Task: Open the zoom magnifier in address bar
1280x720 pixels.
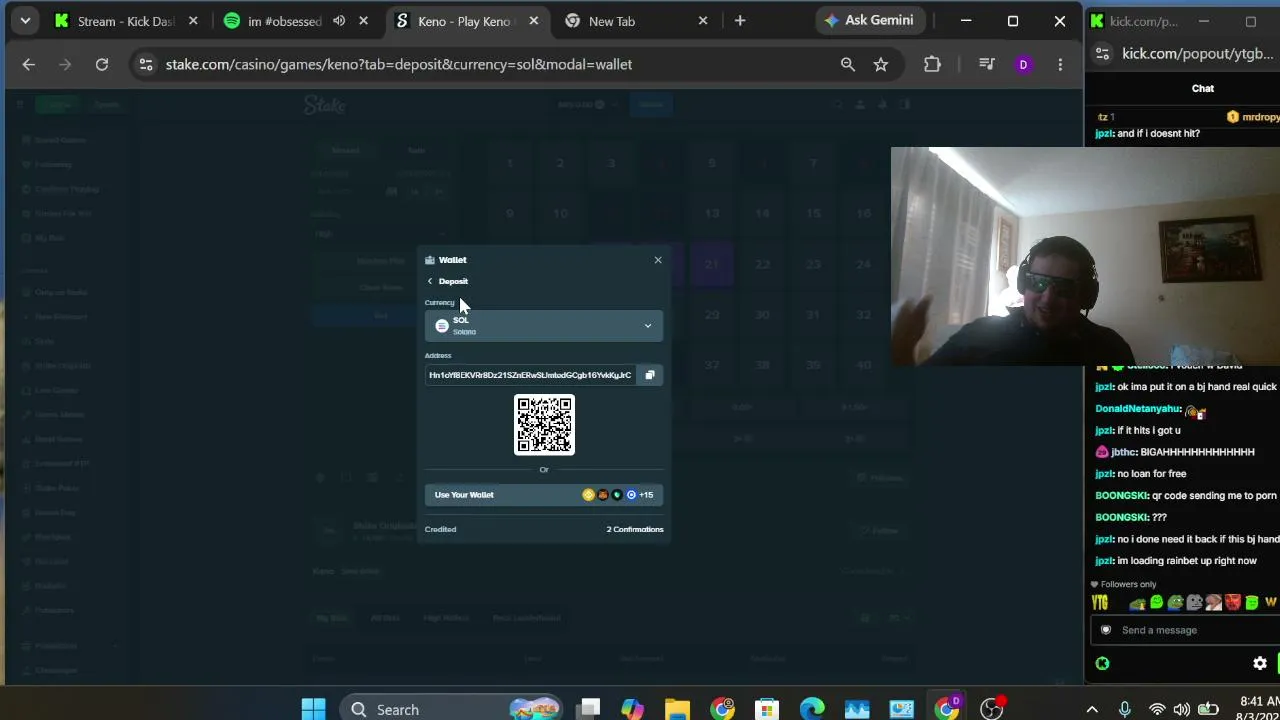Action: tap(848, 64)
